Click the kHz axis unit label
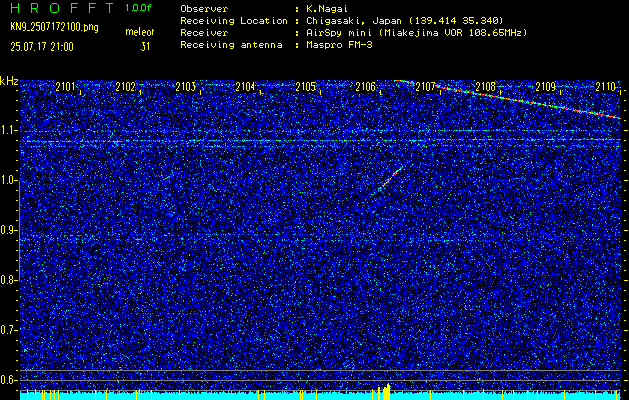Image resolution: width=629 pixels, height=400 pixels. pyautogui.click(x=9, y=81)
